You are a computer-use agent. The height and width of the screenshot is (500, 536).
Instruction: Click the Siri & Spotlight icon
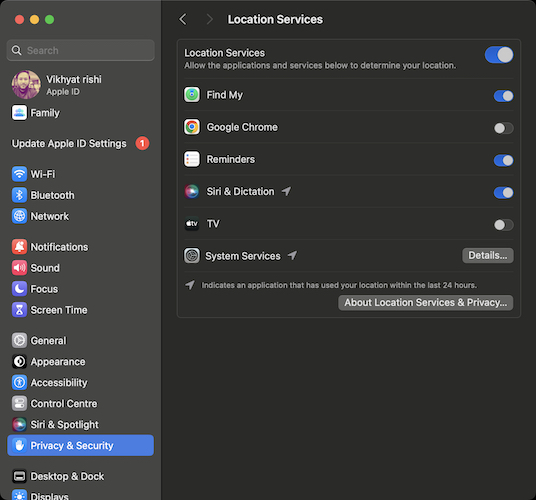point(19,424)
